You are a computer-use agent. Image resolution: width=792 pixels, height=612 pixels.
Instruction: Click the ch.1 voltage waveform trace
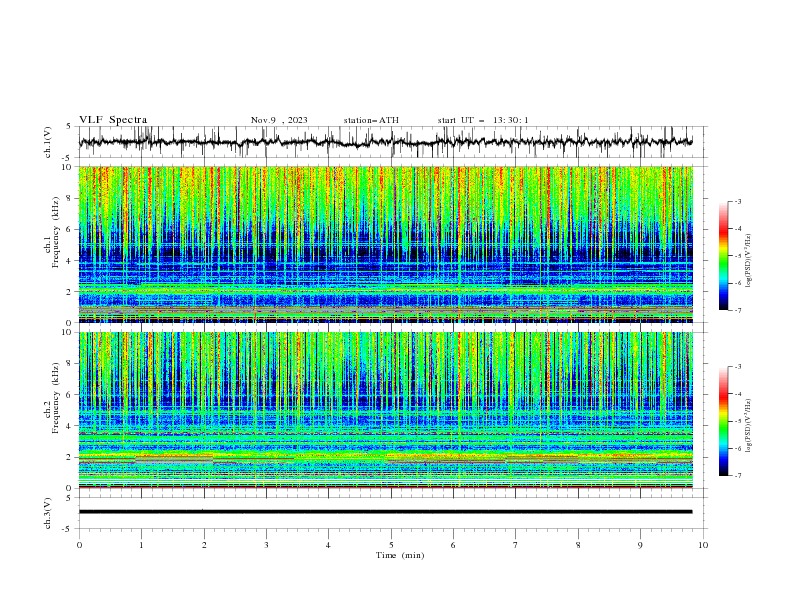click(385, 142)
